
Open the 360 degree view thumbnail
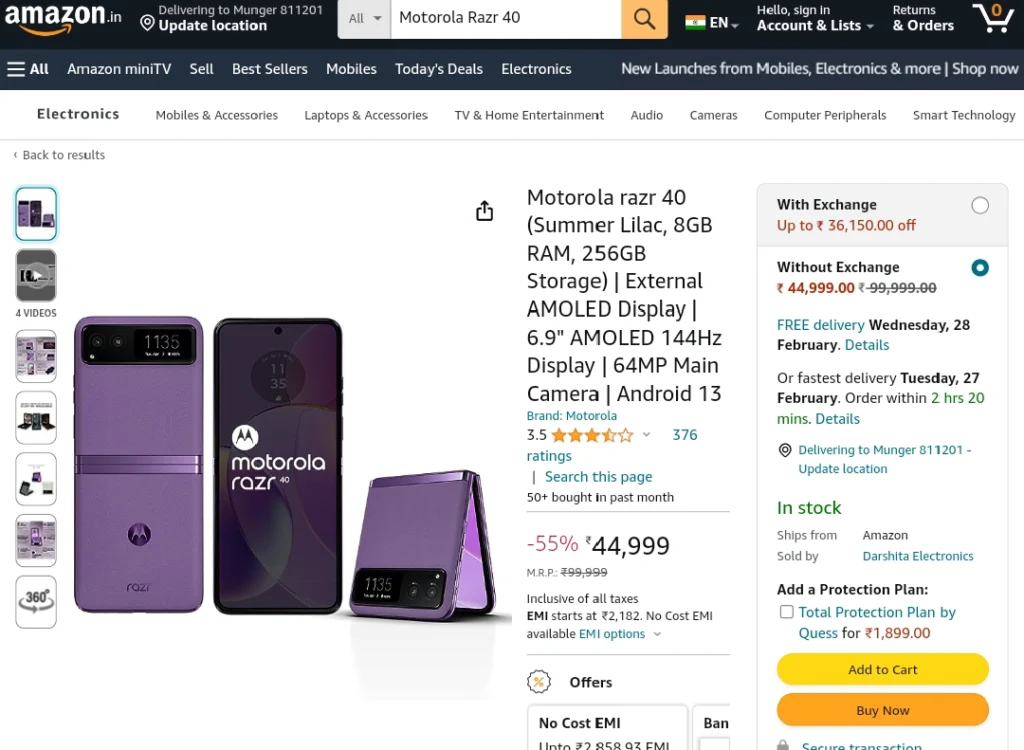click(x=36, y=602)
